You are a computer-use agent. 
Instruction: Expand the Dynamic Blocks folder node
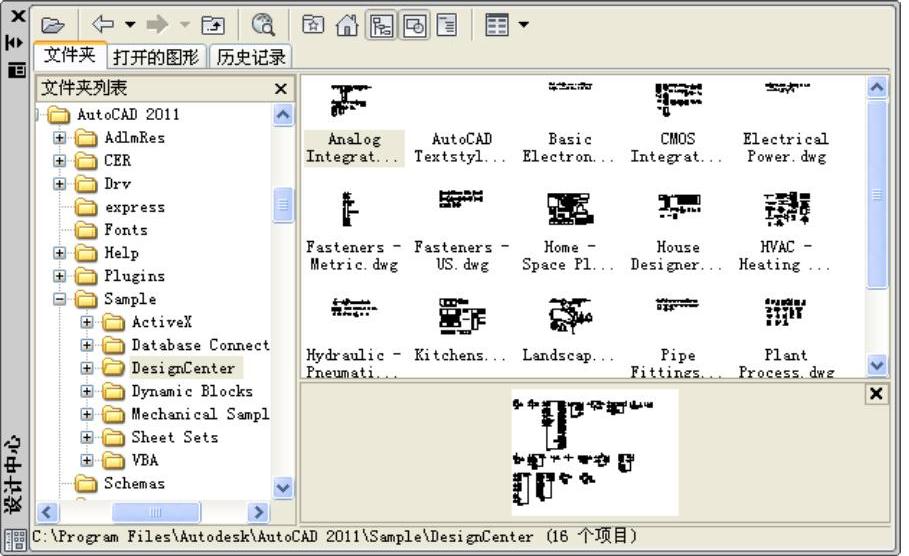(88, 391)
